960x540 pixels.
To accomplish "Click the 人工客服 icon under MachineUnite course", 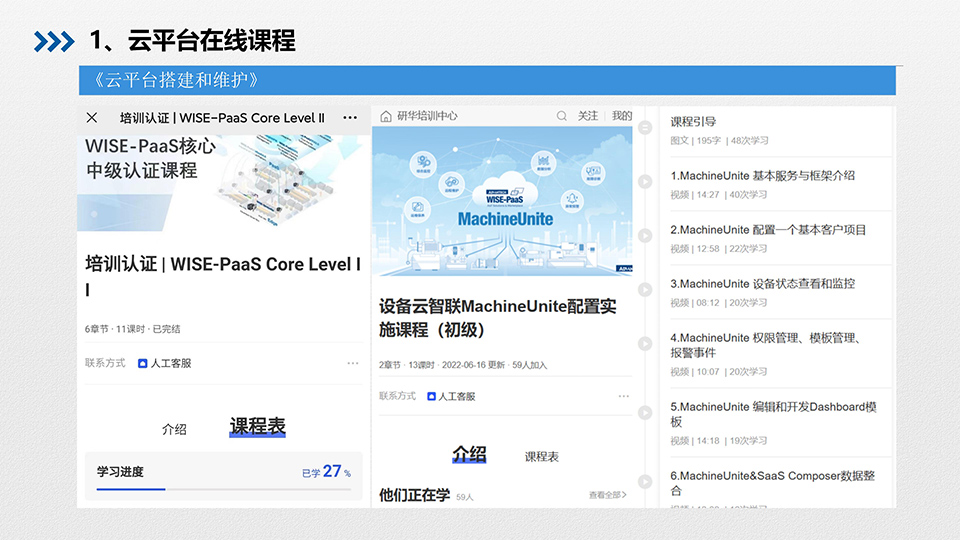I will (x=432, y=396).
